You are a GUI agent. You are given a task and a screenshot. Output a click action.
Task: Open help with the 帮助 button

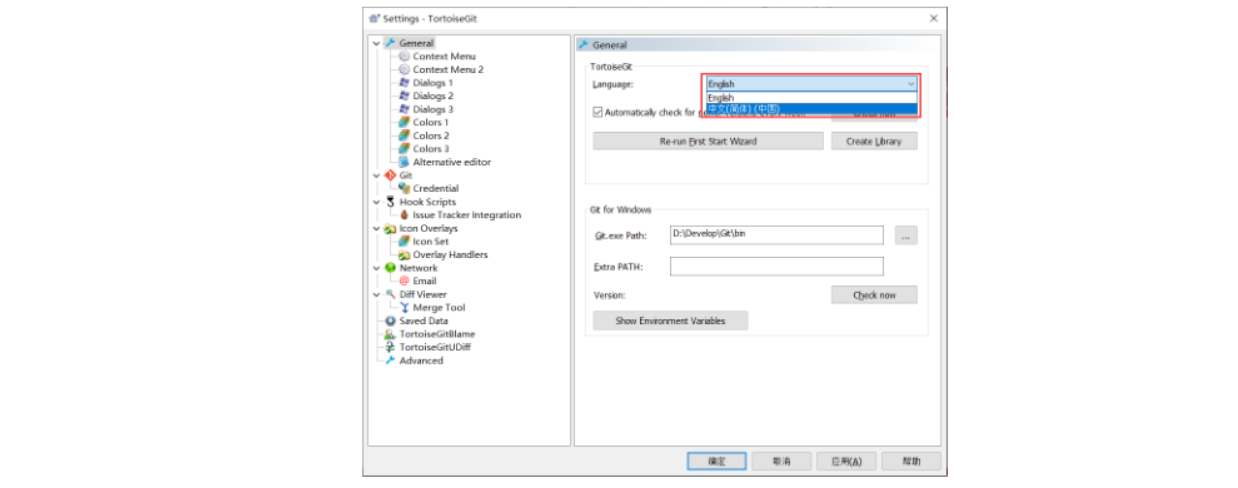911,461
